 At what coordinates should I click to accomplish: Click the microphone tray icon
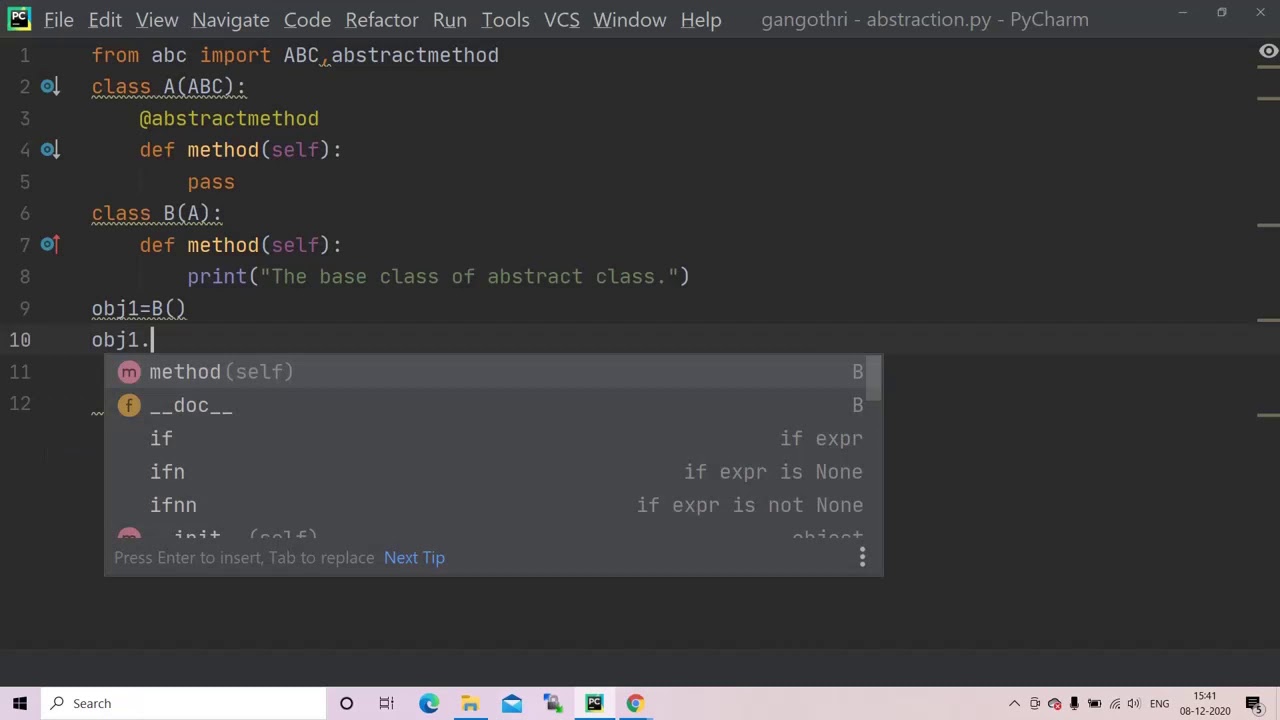(x=1074, y=704)
